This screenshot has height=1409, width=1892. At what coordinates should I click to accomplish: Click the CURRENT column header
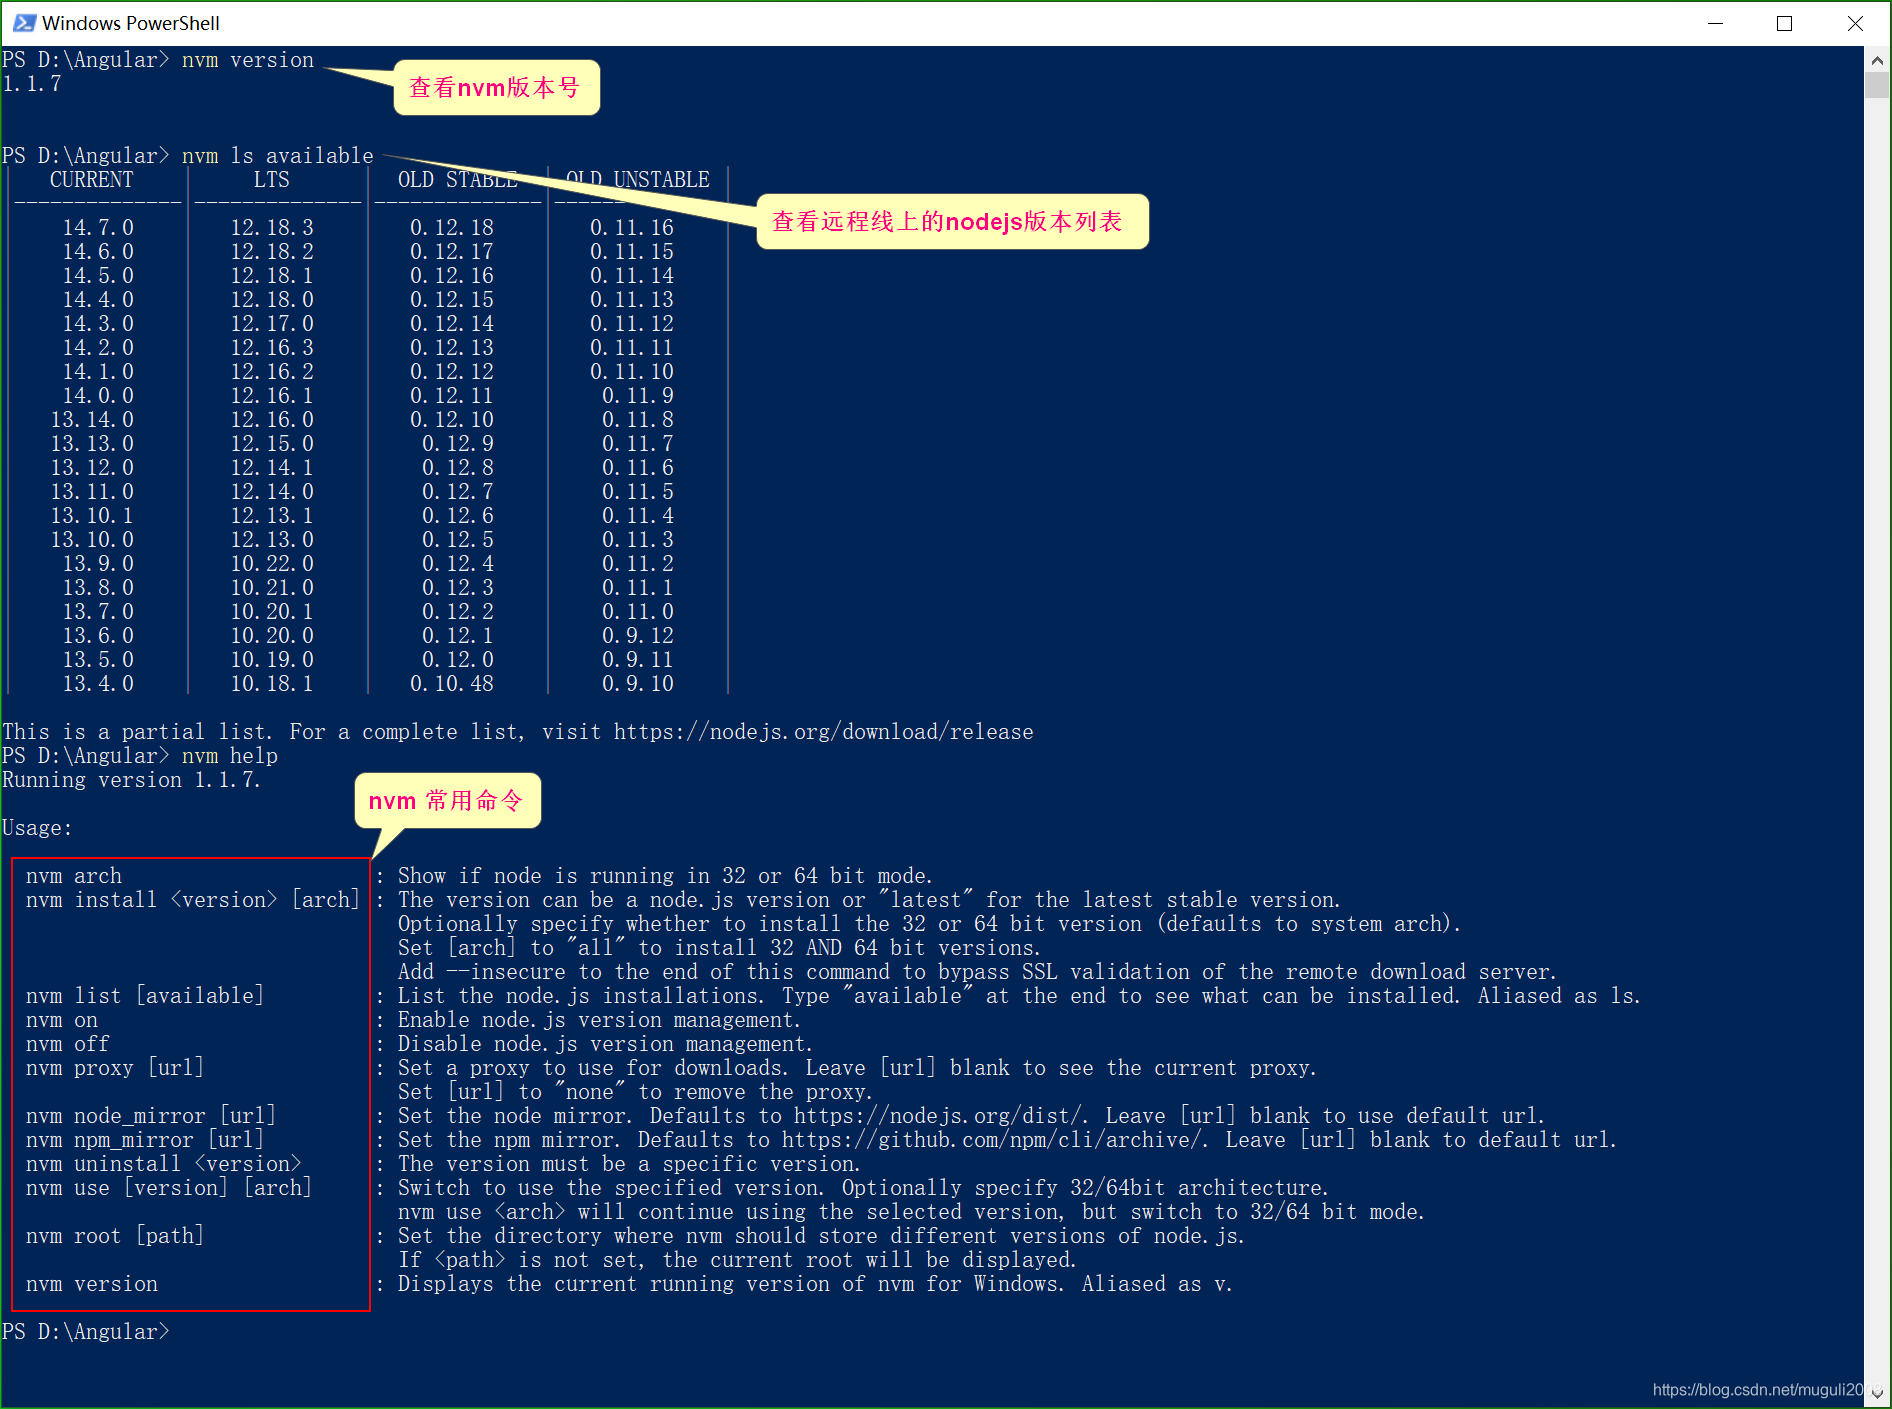click(91, 180)
